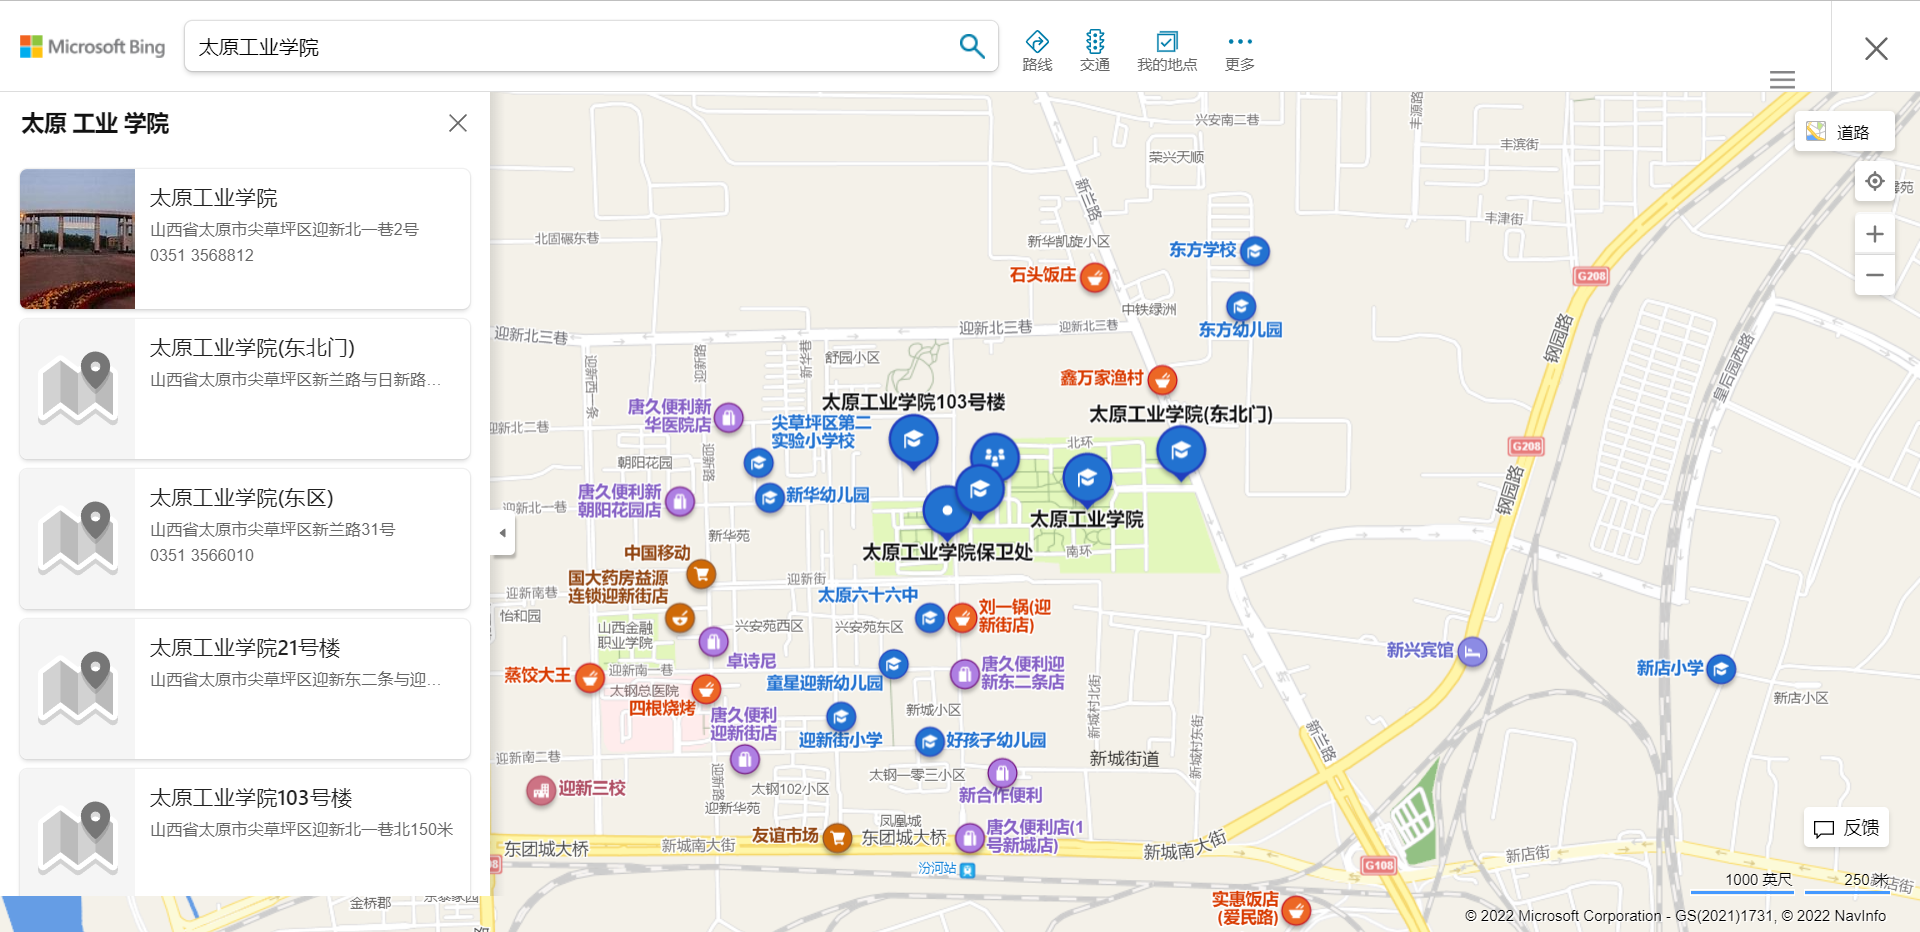Click the 唐久便利新华医院店 store marker
Screen dimensions: 1920x932
pos(729,417)
